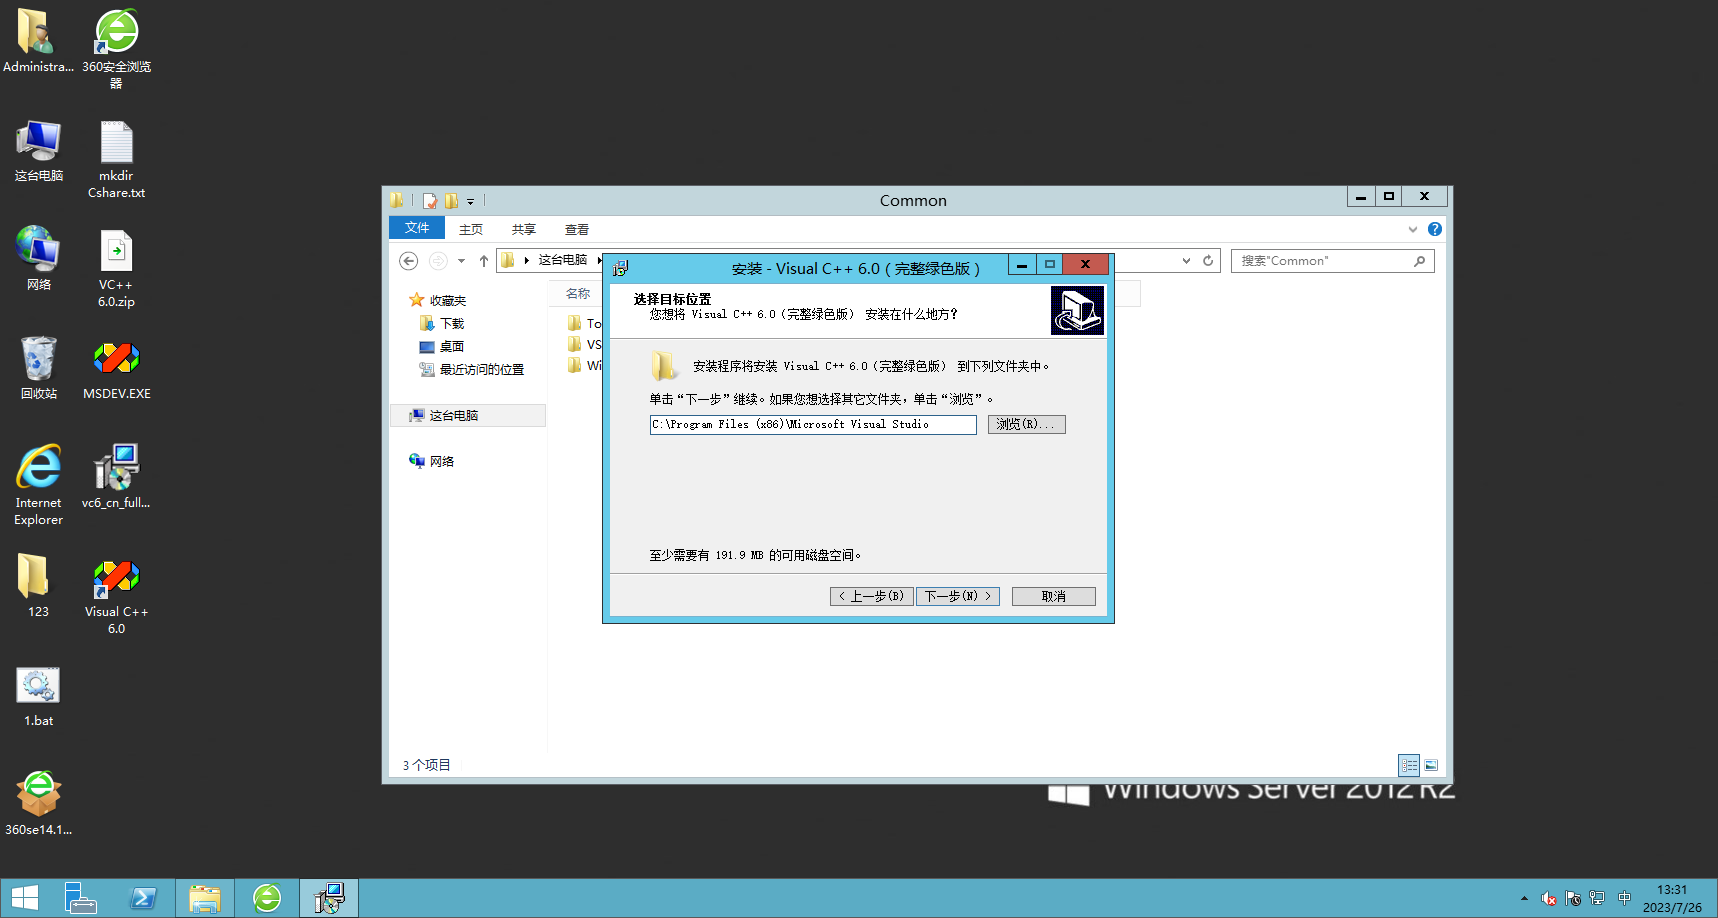Viewport: 1718px width, 918px height.
Task: Select 这台电脑 desktop icon
Action: coord(38,150)
